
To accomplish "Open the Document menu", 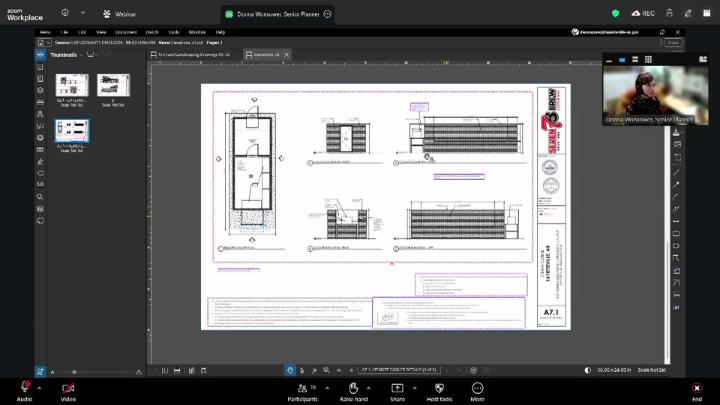I will pos(126,32).
